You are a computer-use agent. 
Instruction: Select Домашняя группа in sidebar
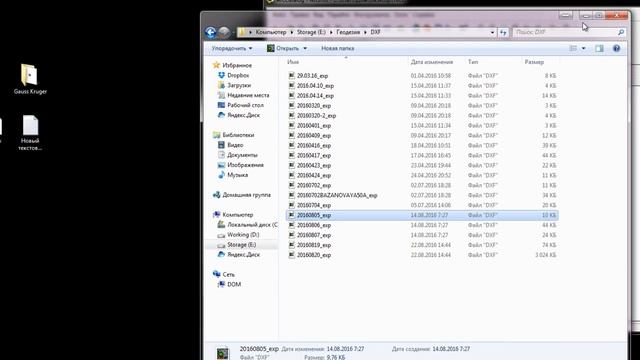pos(242,195)
